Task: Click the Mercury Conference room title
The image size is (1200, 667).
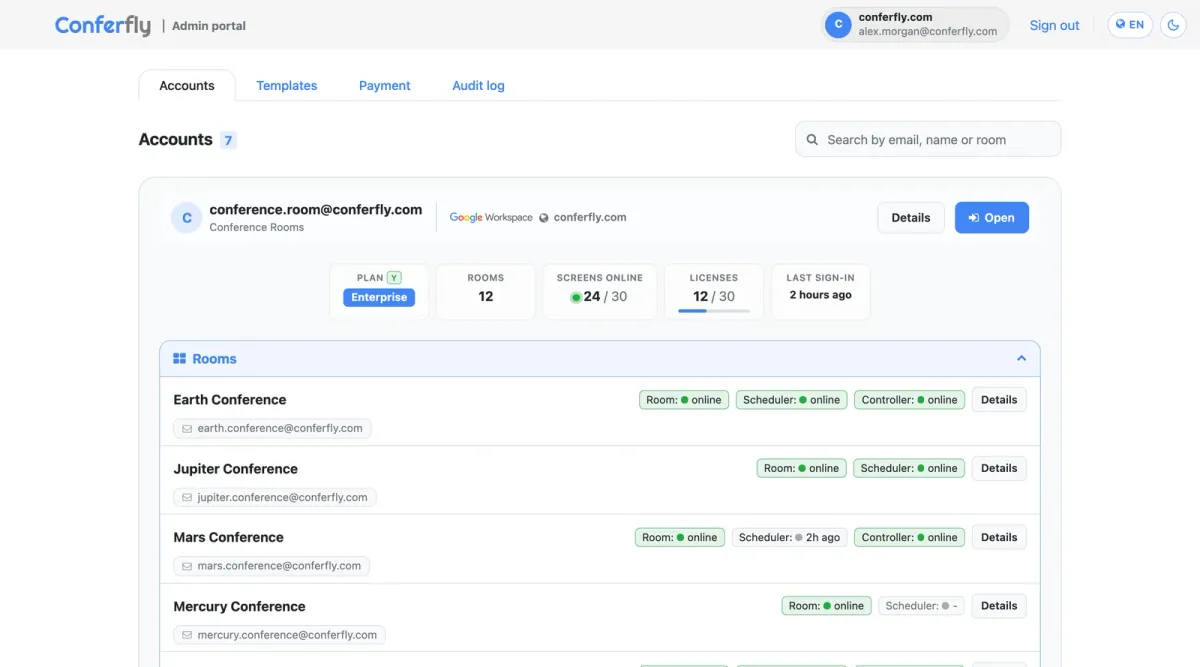Action: coord(240,606)
